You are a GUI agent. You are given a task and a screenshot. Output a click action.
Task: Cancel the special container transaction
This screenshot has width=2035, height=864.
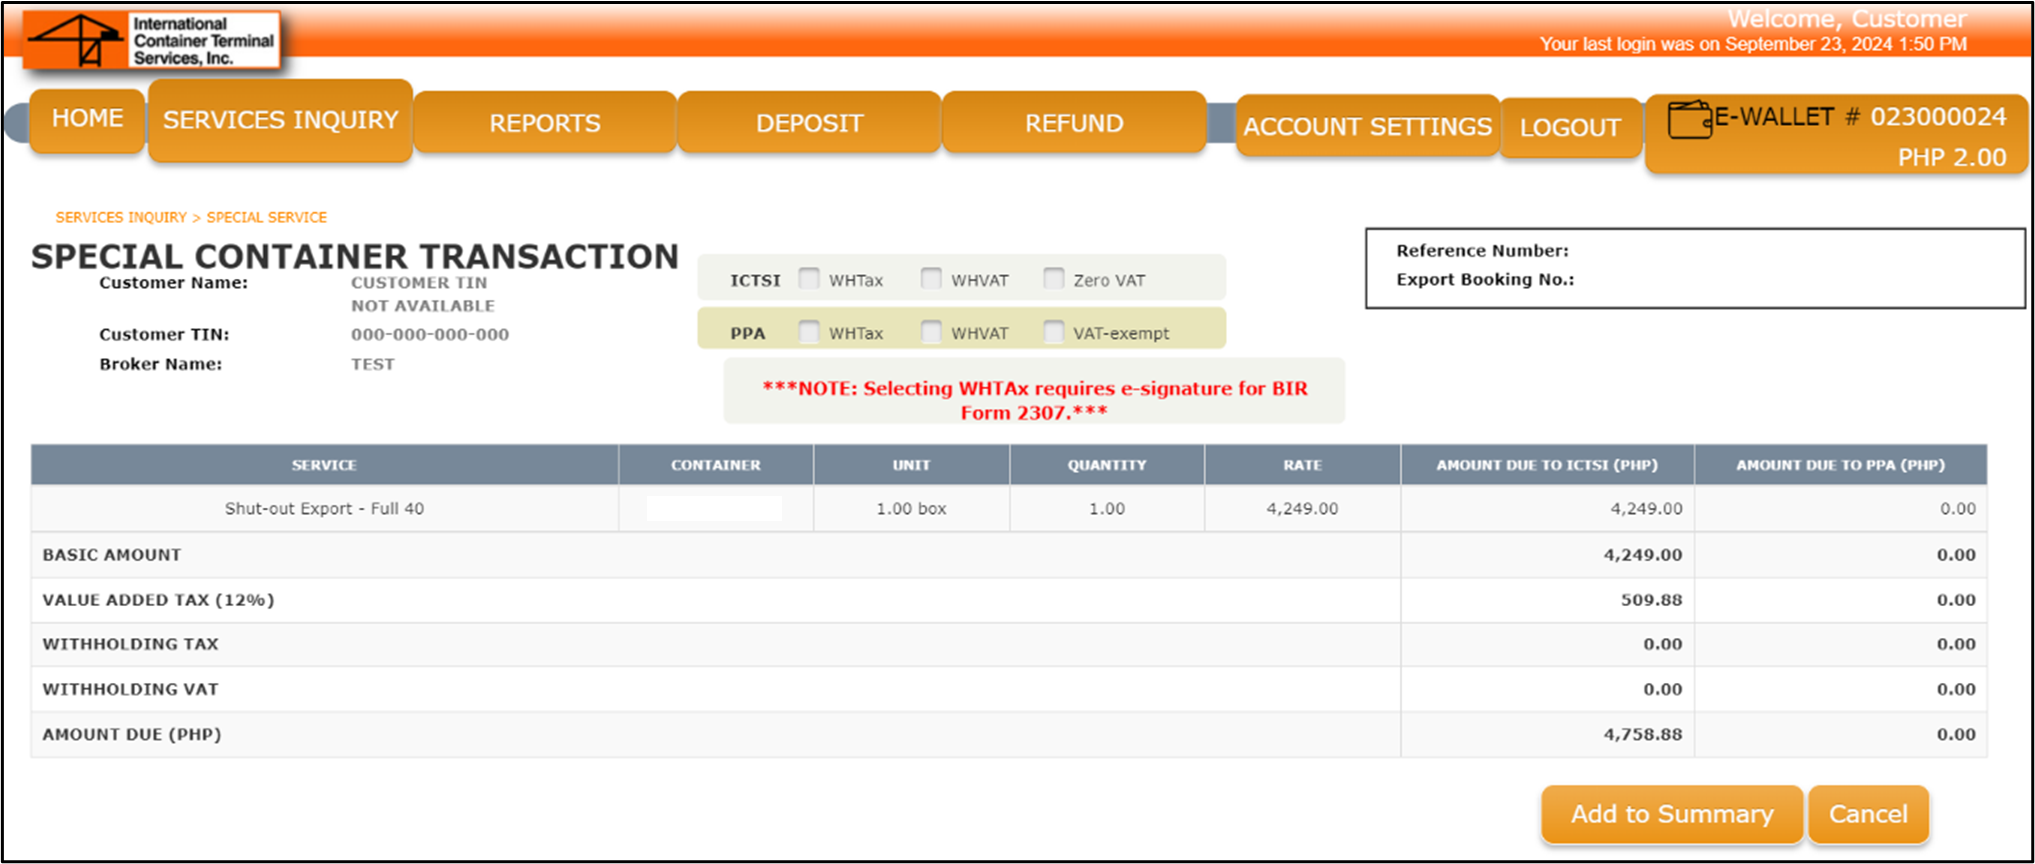coord(1868,814)
